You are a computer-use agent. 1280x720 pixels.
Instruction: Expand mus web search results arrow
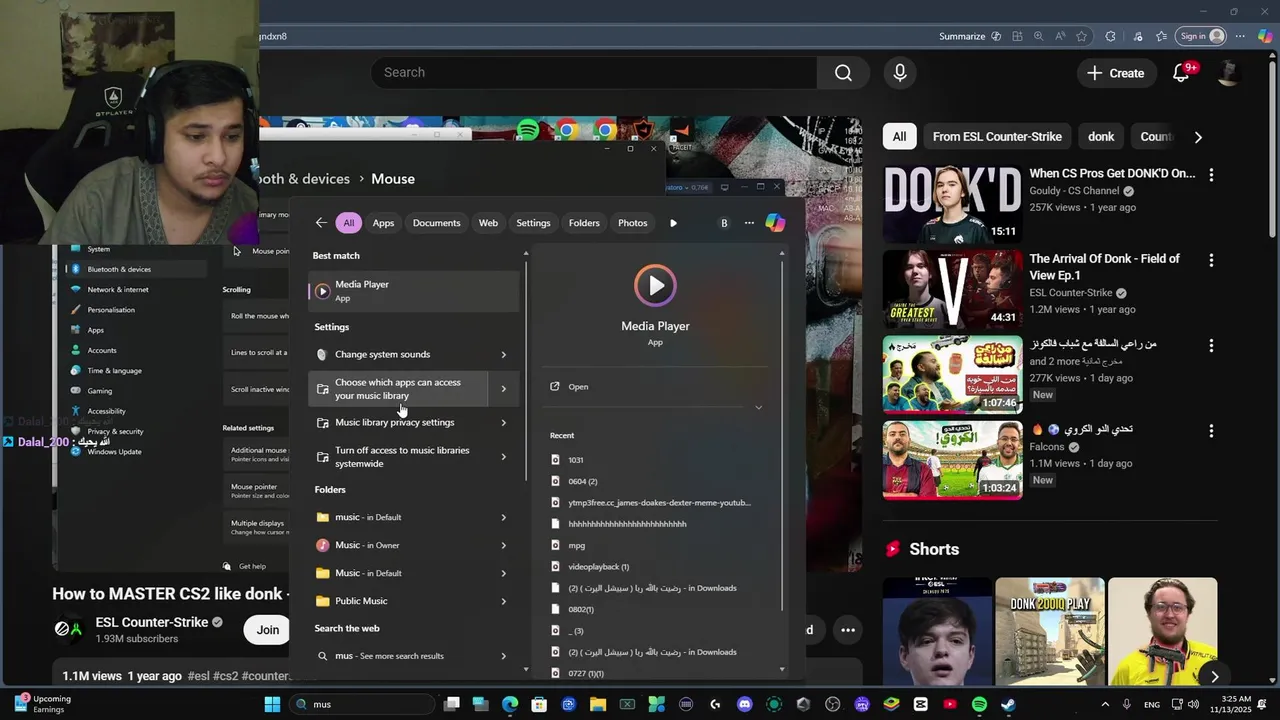(x=503, y=656)
